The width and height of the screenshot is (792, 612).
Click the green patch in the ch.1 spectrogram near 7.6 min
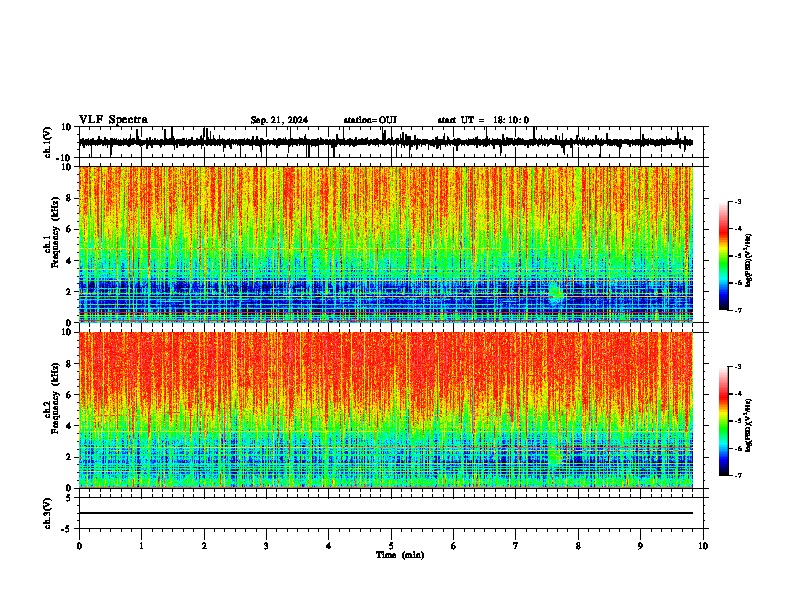click(556, 293)
